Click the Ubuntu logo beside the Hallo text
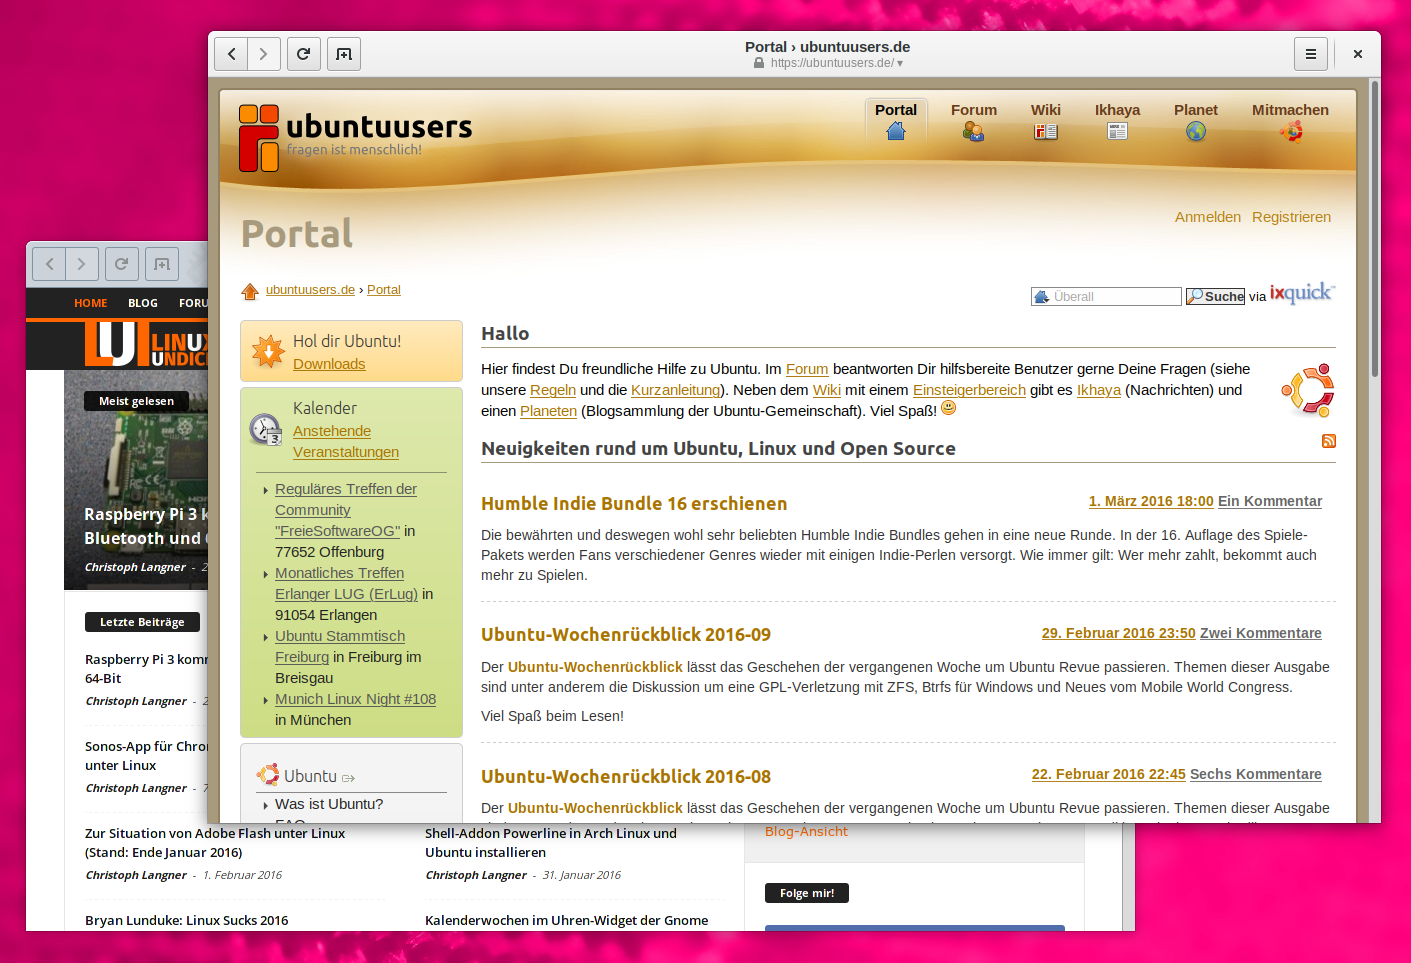This screenshot has height=963, width=1411. pos(1307,389)
